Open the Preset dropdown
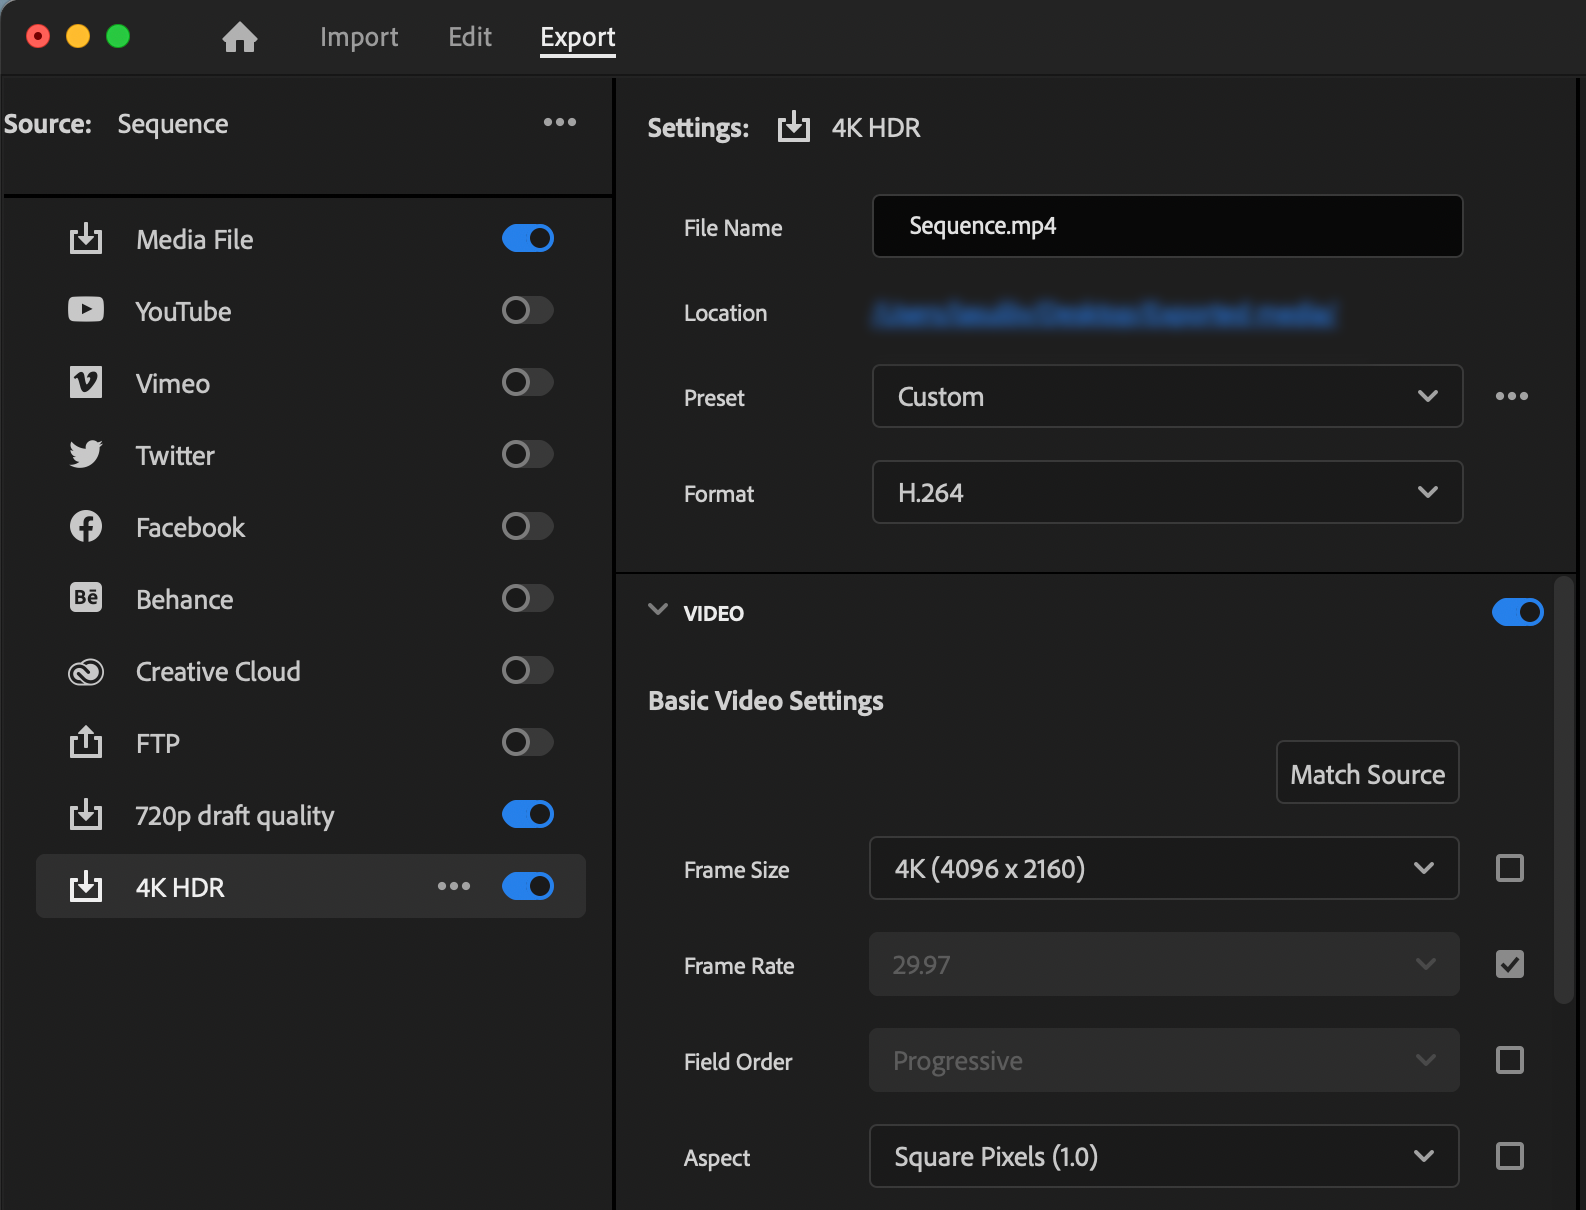Screen dimensions: 1586x1210 (1166, 396)
